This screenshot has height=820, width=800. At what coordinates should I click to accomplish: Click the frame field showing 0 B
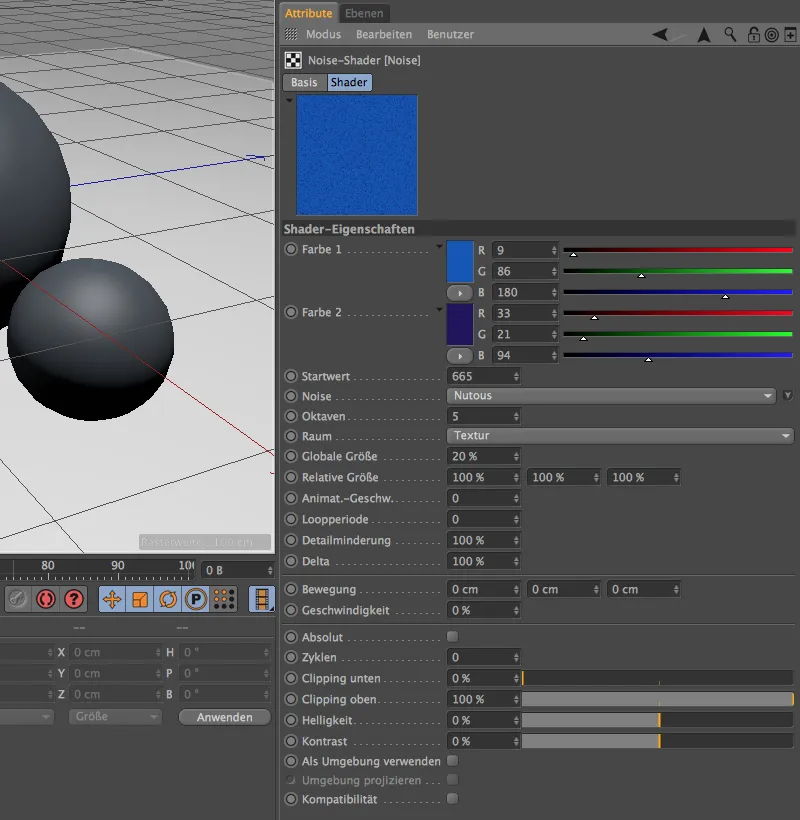tap(238, 570)
